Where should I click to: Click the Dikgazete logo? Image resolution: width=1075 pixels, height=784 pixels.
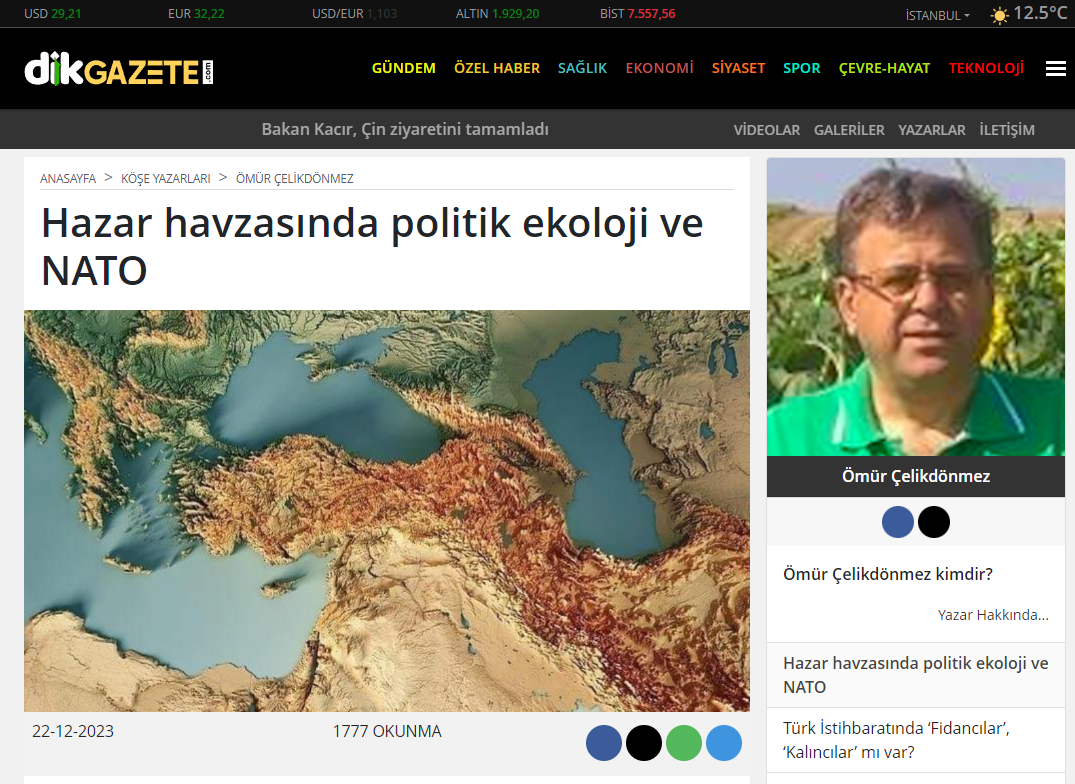tap(119, 70)
